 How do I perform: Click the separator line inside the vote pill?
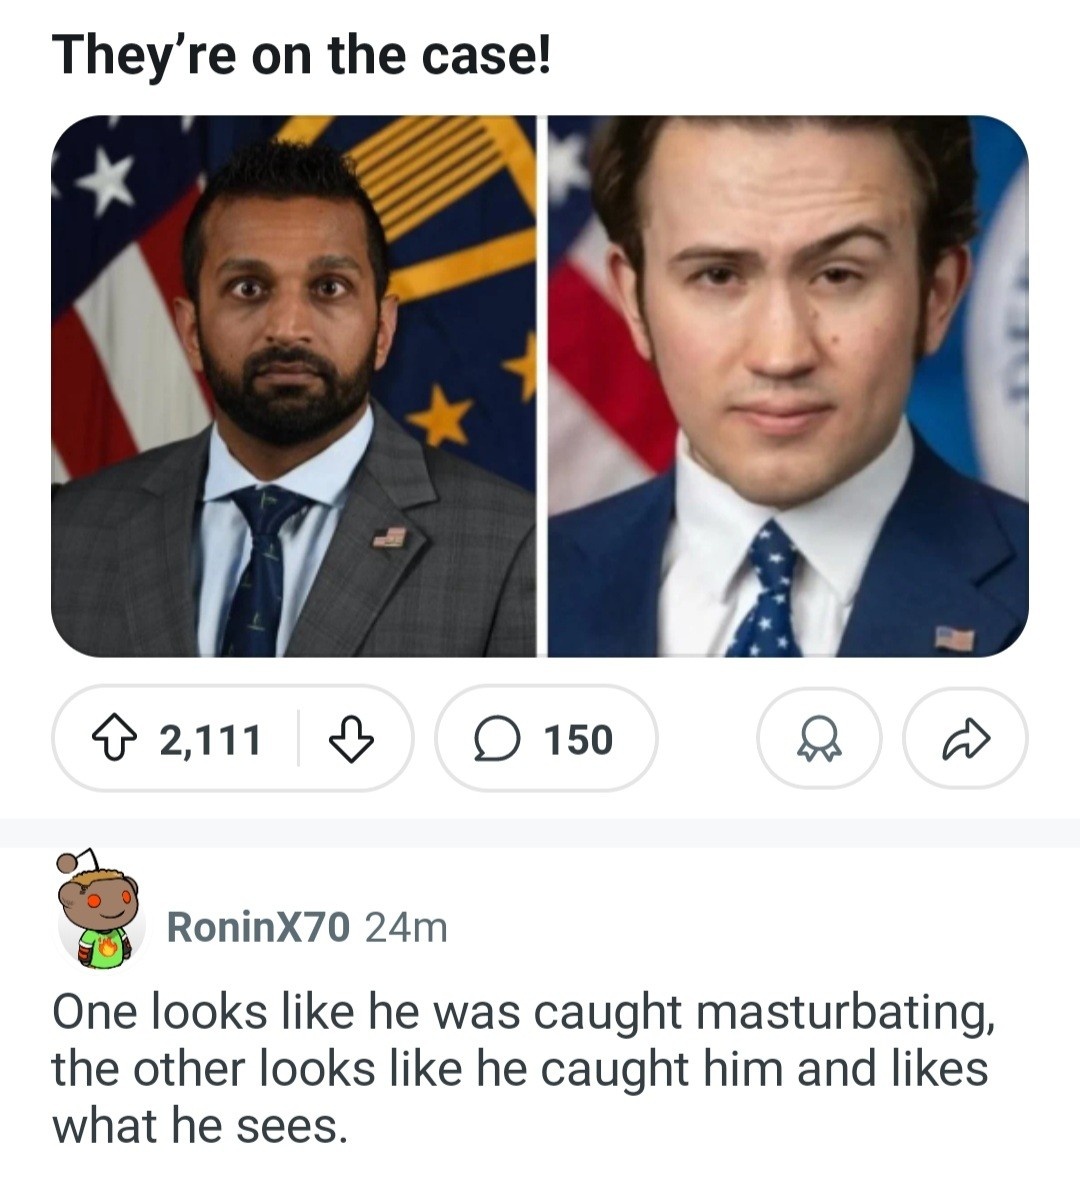(x=299, y=739)
